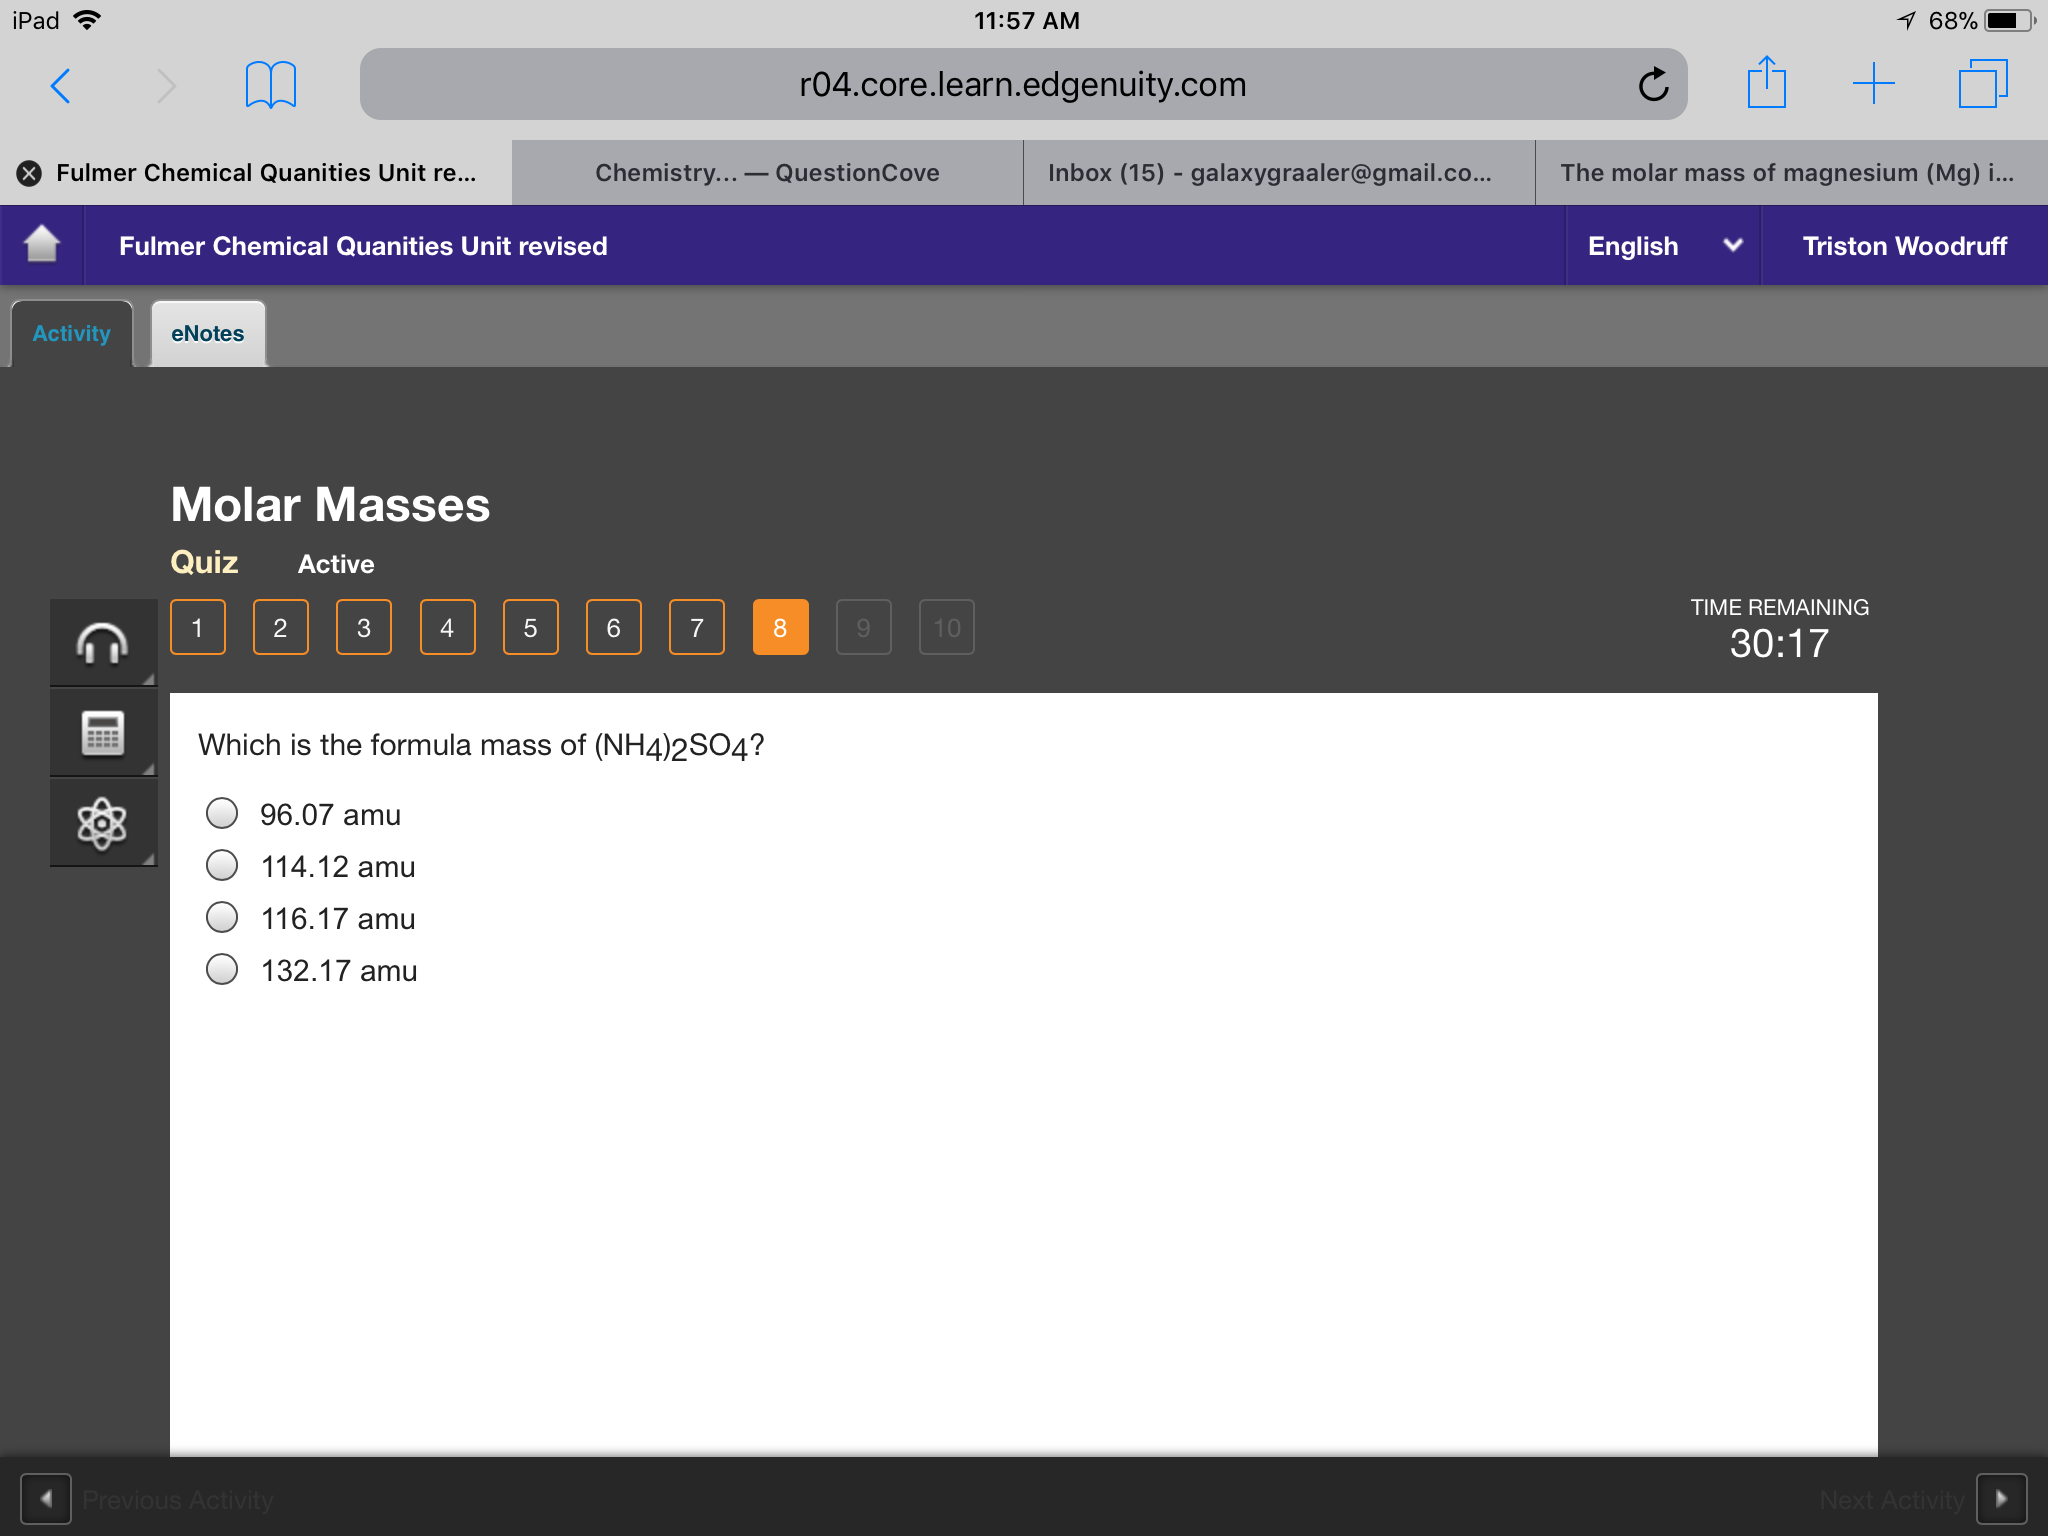This screenshot has height=1536, width=2048.
Task: Select the 96.07 amu answer
Action: pyautogui.click(x=222, y=813)
